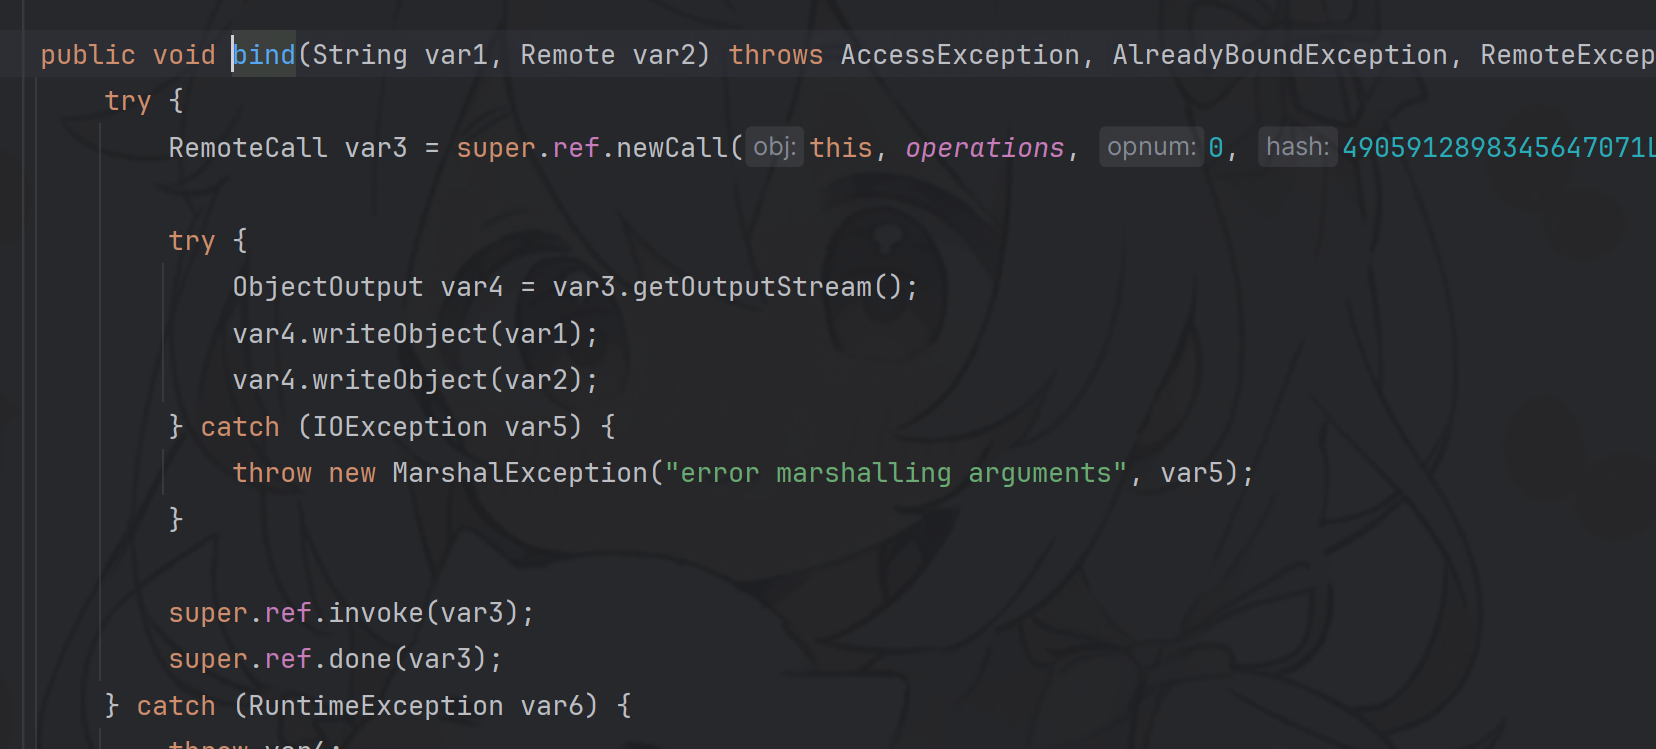Click the bind method name

click(265, 55)
